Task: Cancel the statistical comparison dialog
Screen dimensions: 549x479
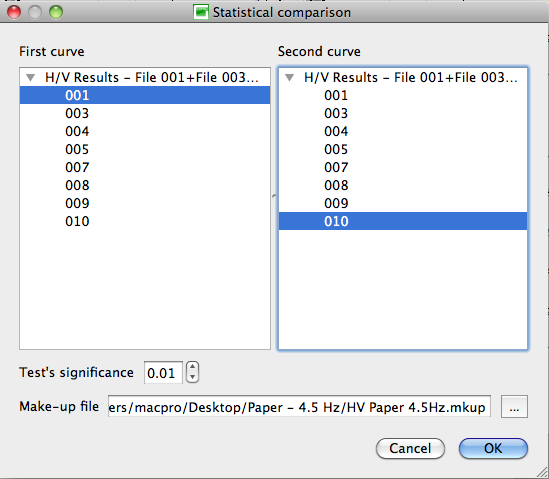Action: [x=410, y=448]
